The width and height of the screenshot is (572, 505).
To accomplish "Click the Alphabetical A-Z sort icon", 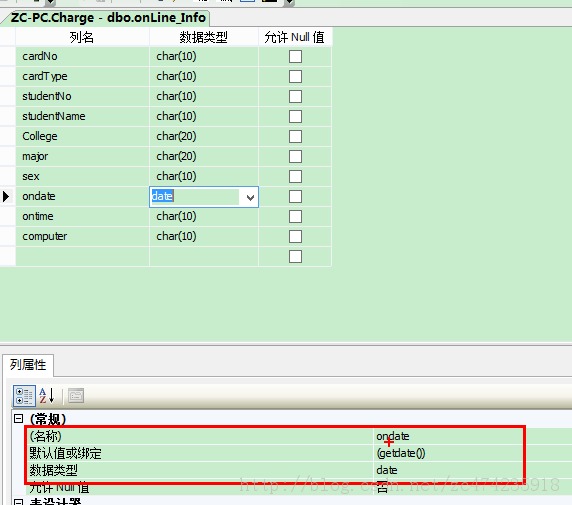I will [47, 396].
